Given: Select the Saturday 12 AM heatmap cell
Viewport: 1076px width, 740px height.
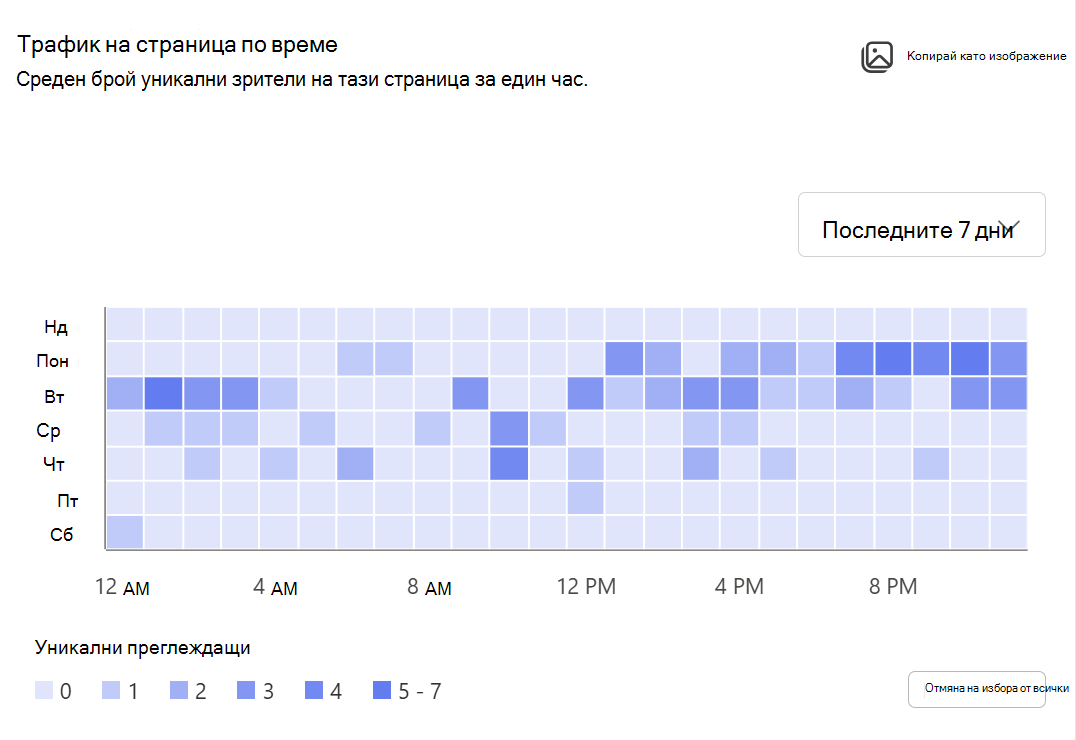Looking at the screenshot, I should (125, 532).
